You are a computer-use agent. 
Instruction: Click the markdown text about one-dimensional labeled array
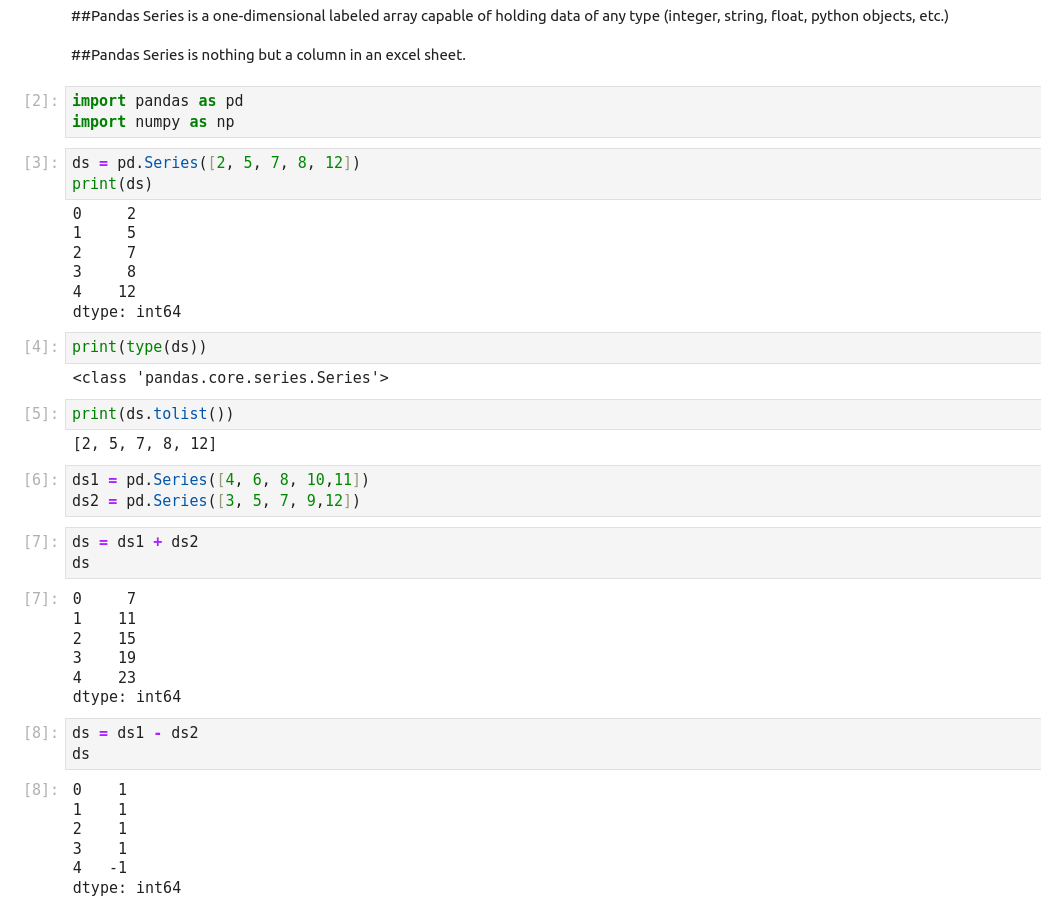coord(509,16)
